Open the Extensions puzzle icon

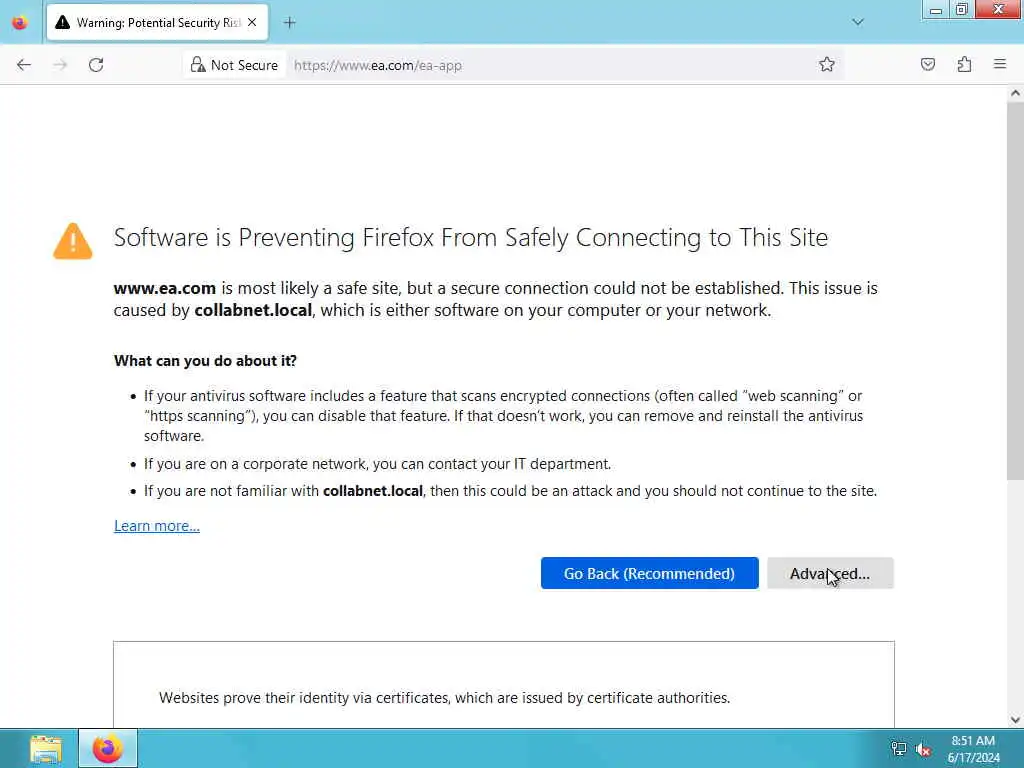964,65
